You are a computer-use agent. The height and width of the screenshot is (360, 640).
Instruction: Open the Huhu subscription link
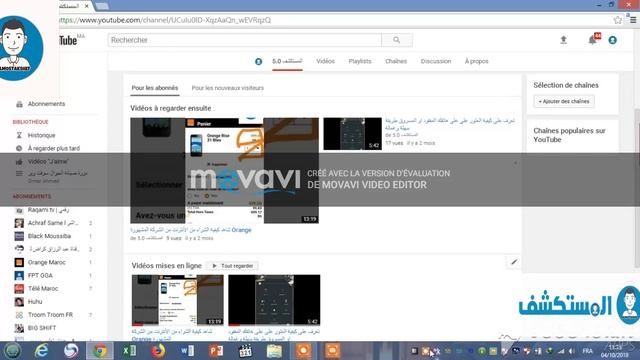pyautogui.click(x=35, y=302)
